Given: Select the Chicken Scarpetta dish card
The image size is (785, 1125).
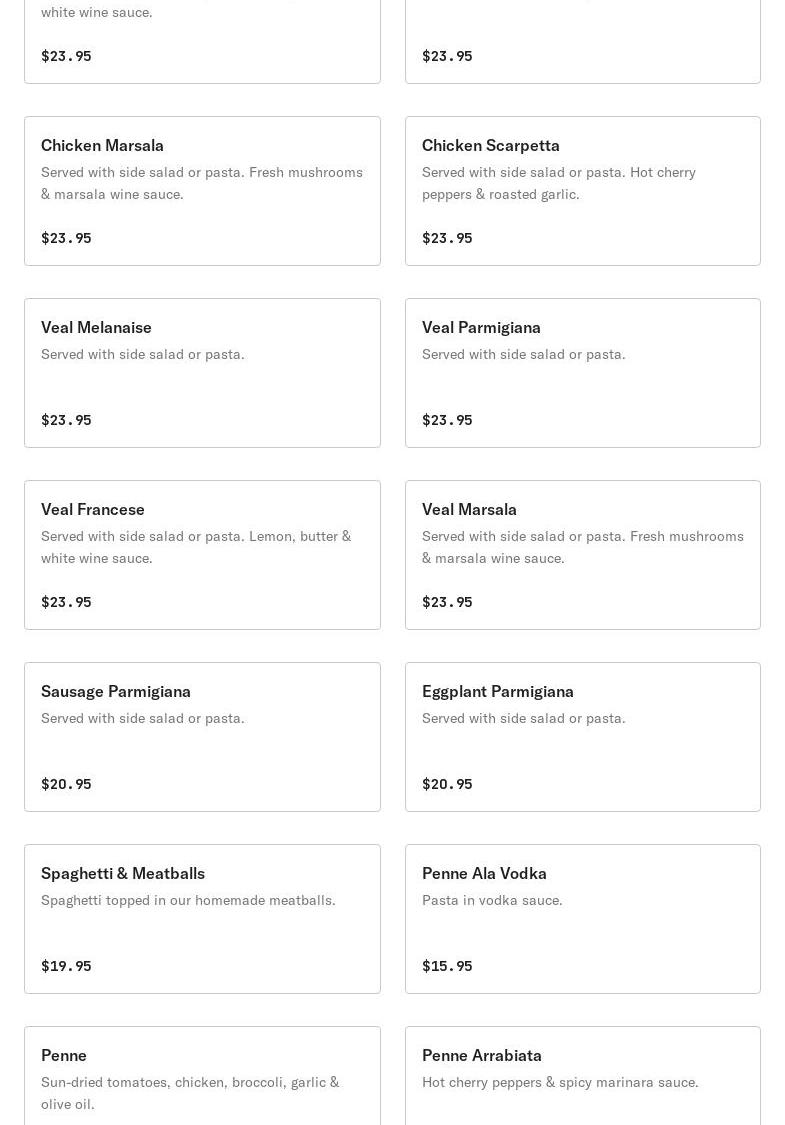Looking at the screenshot, I should [582, 191].
